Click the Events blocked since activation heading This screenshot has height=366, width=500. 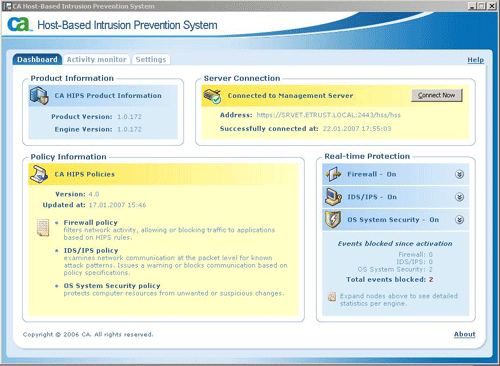point(395,244)
